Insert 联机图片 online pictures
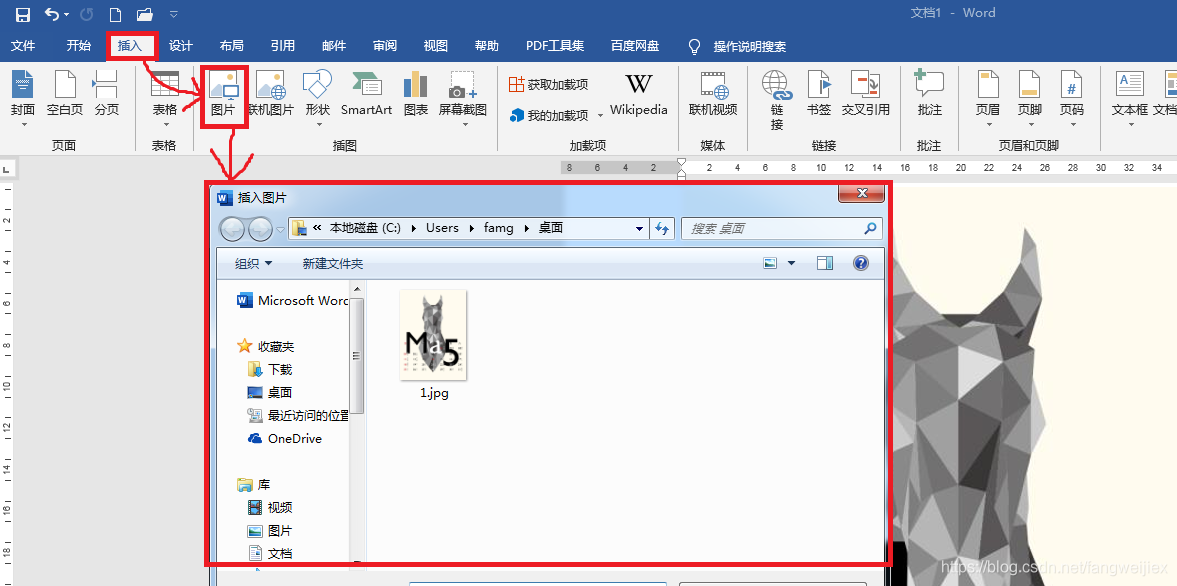Viewport: 1177px width, 586px height. click(271, 95)
